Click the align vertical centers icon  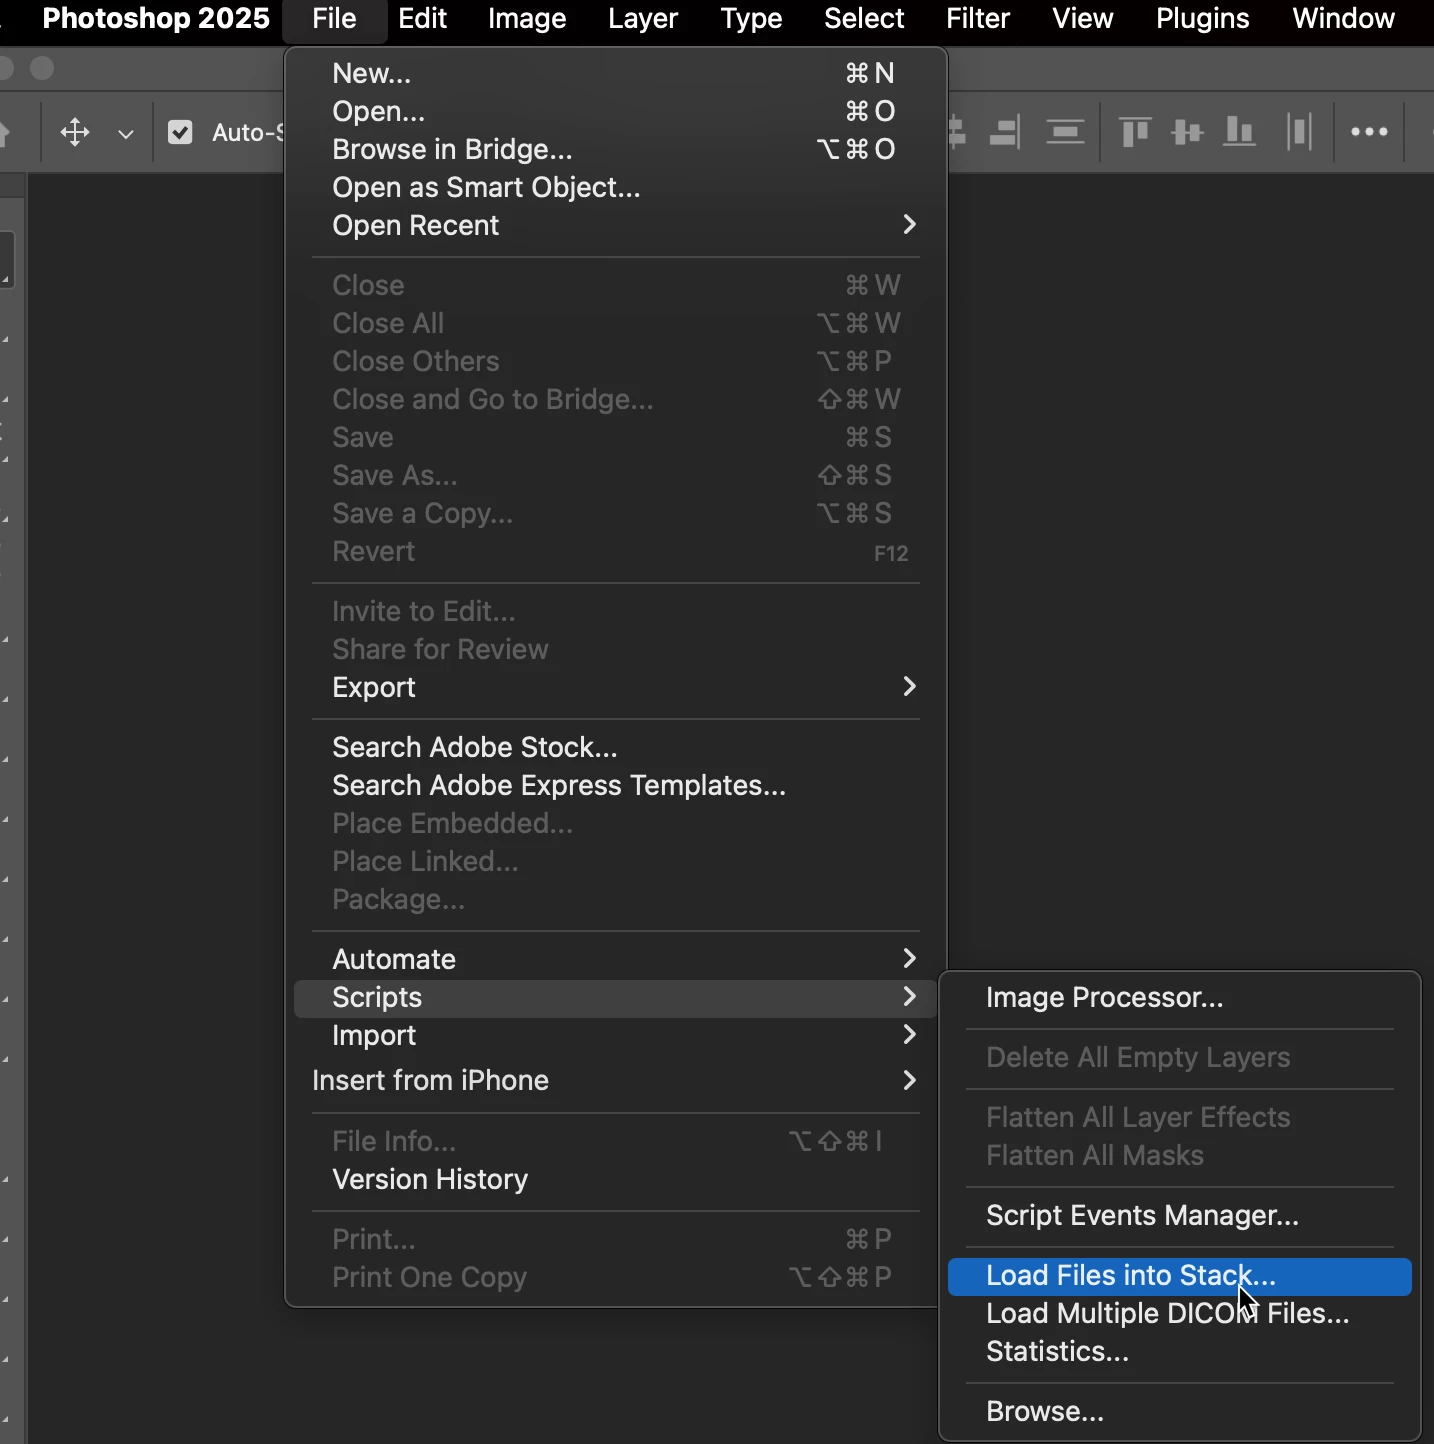coord(1187,132)
